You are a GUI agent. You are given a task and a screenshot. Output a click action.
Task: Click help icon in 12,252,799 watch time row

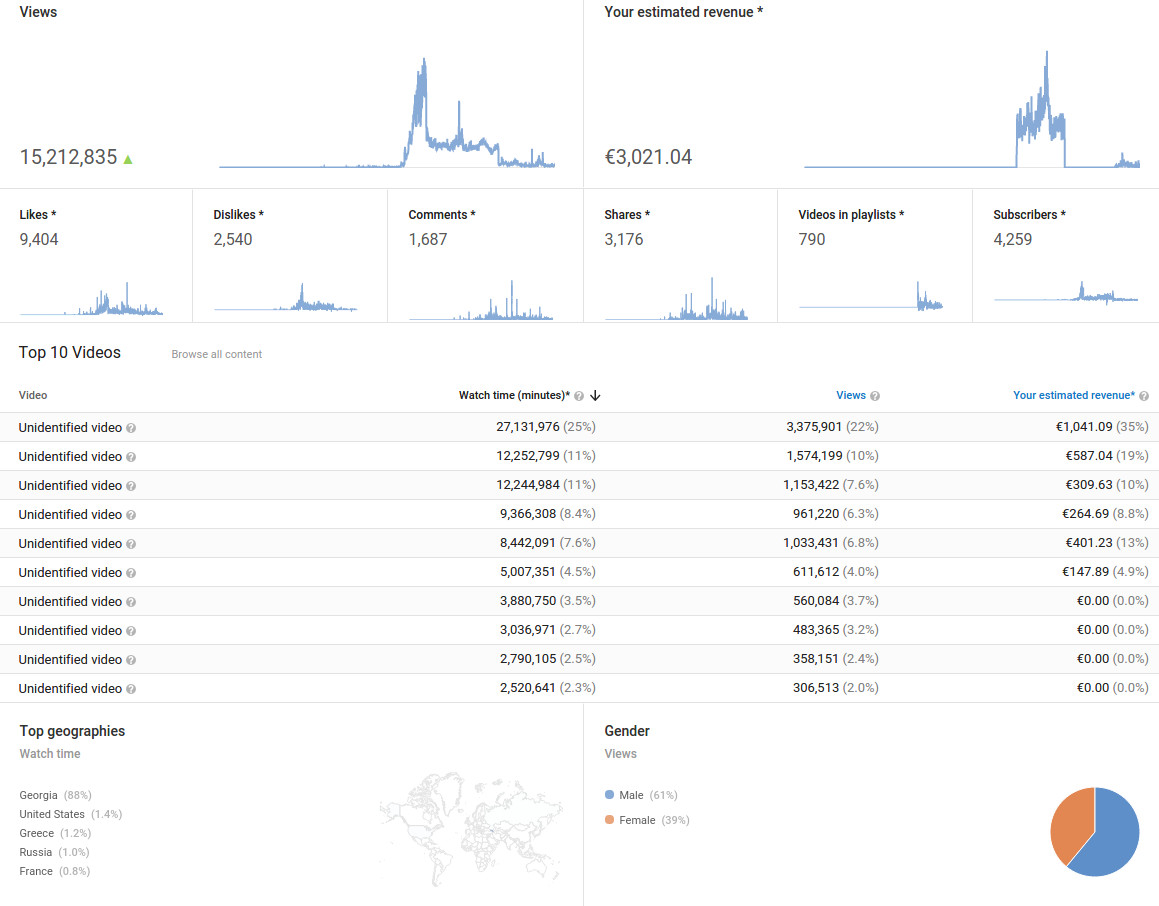[131, 457]
